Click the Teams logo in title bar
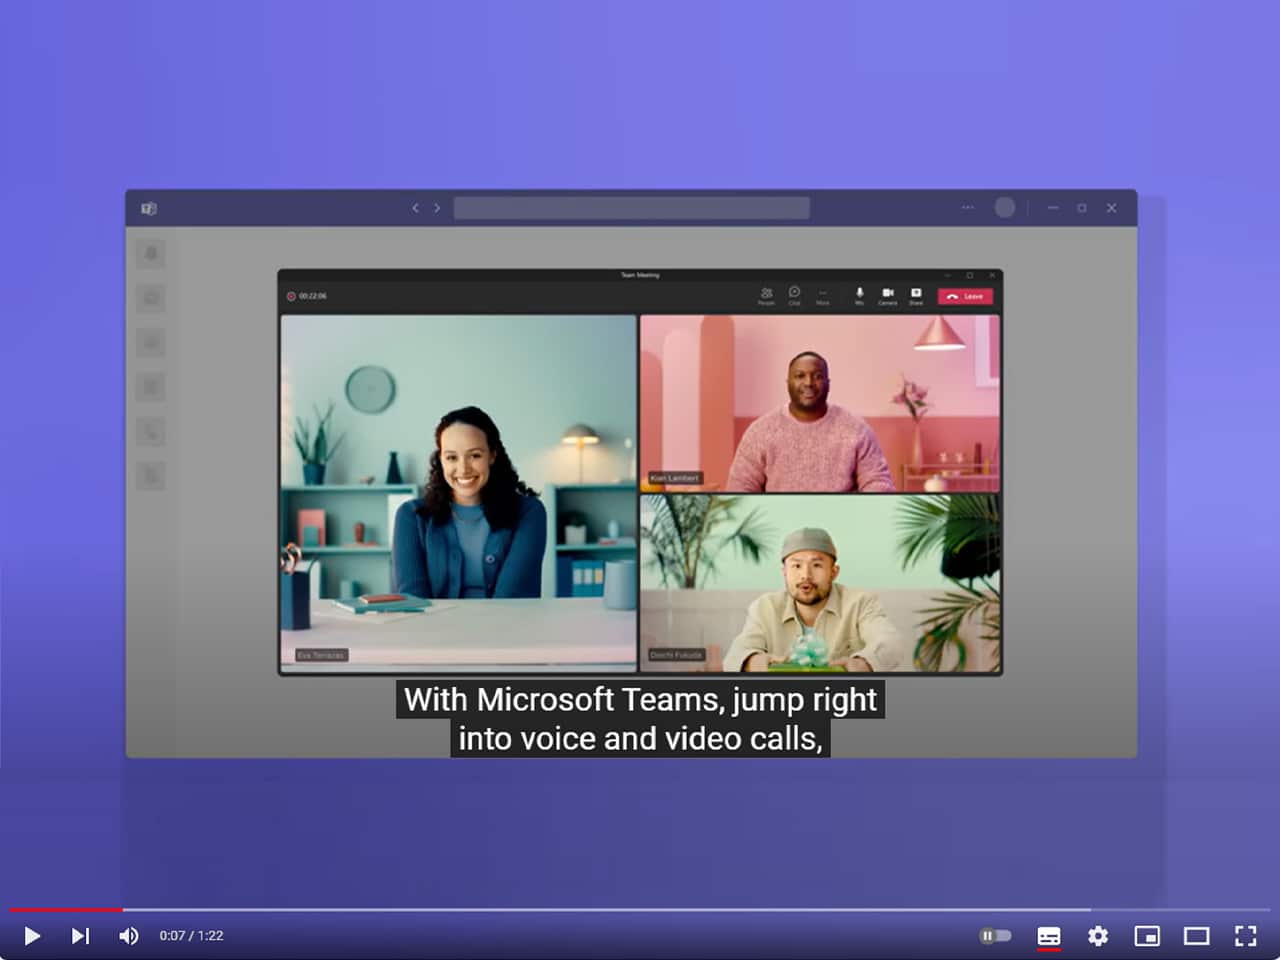 point(149,208)
